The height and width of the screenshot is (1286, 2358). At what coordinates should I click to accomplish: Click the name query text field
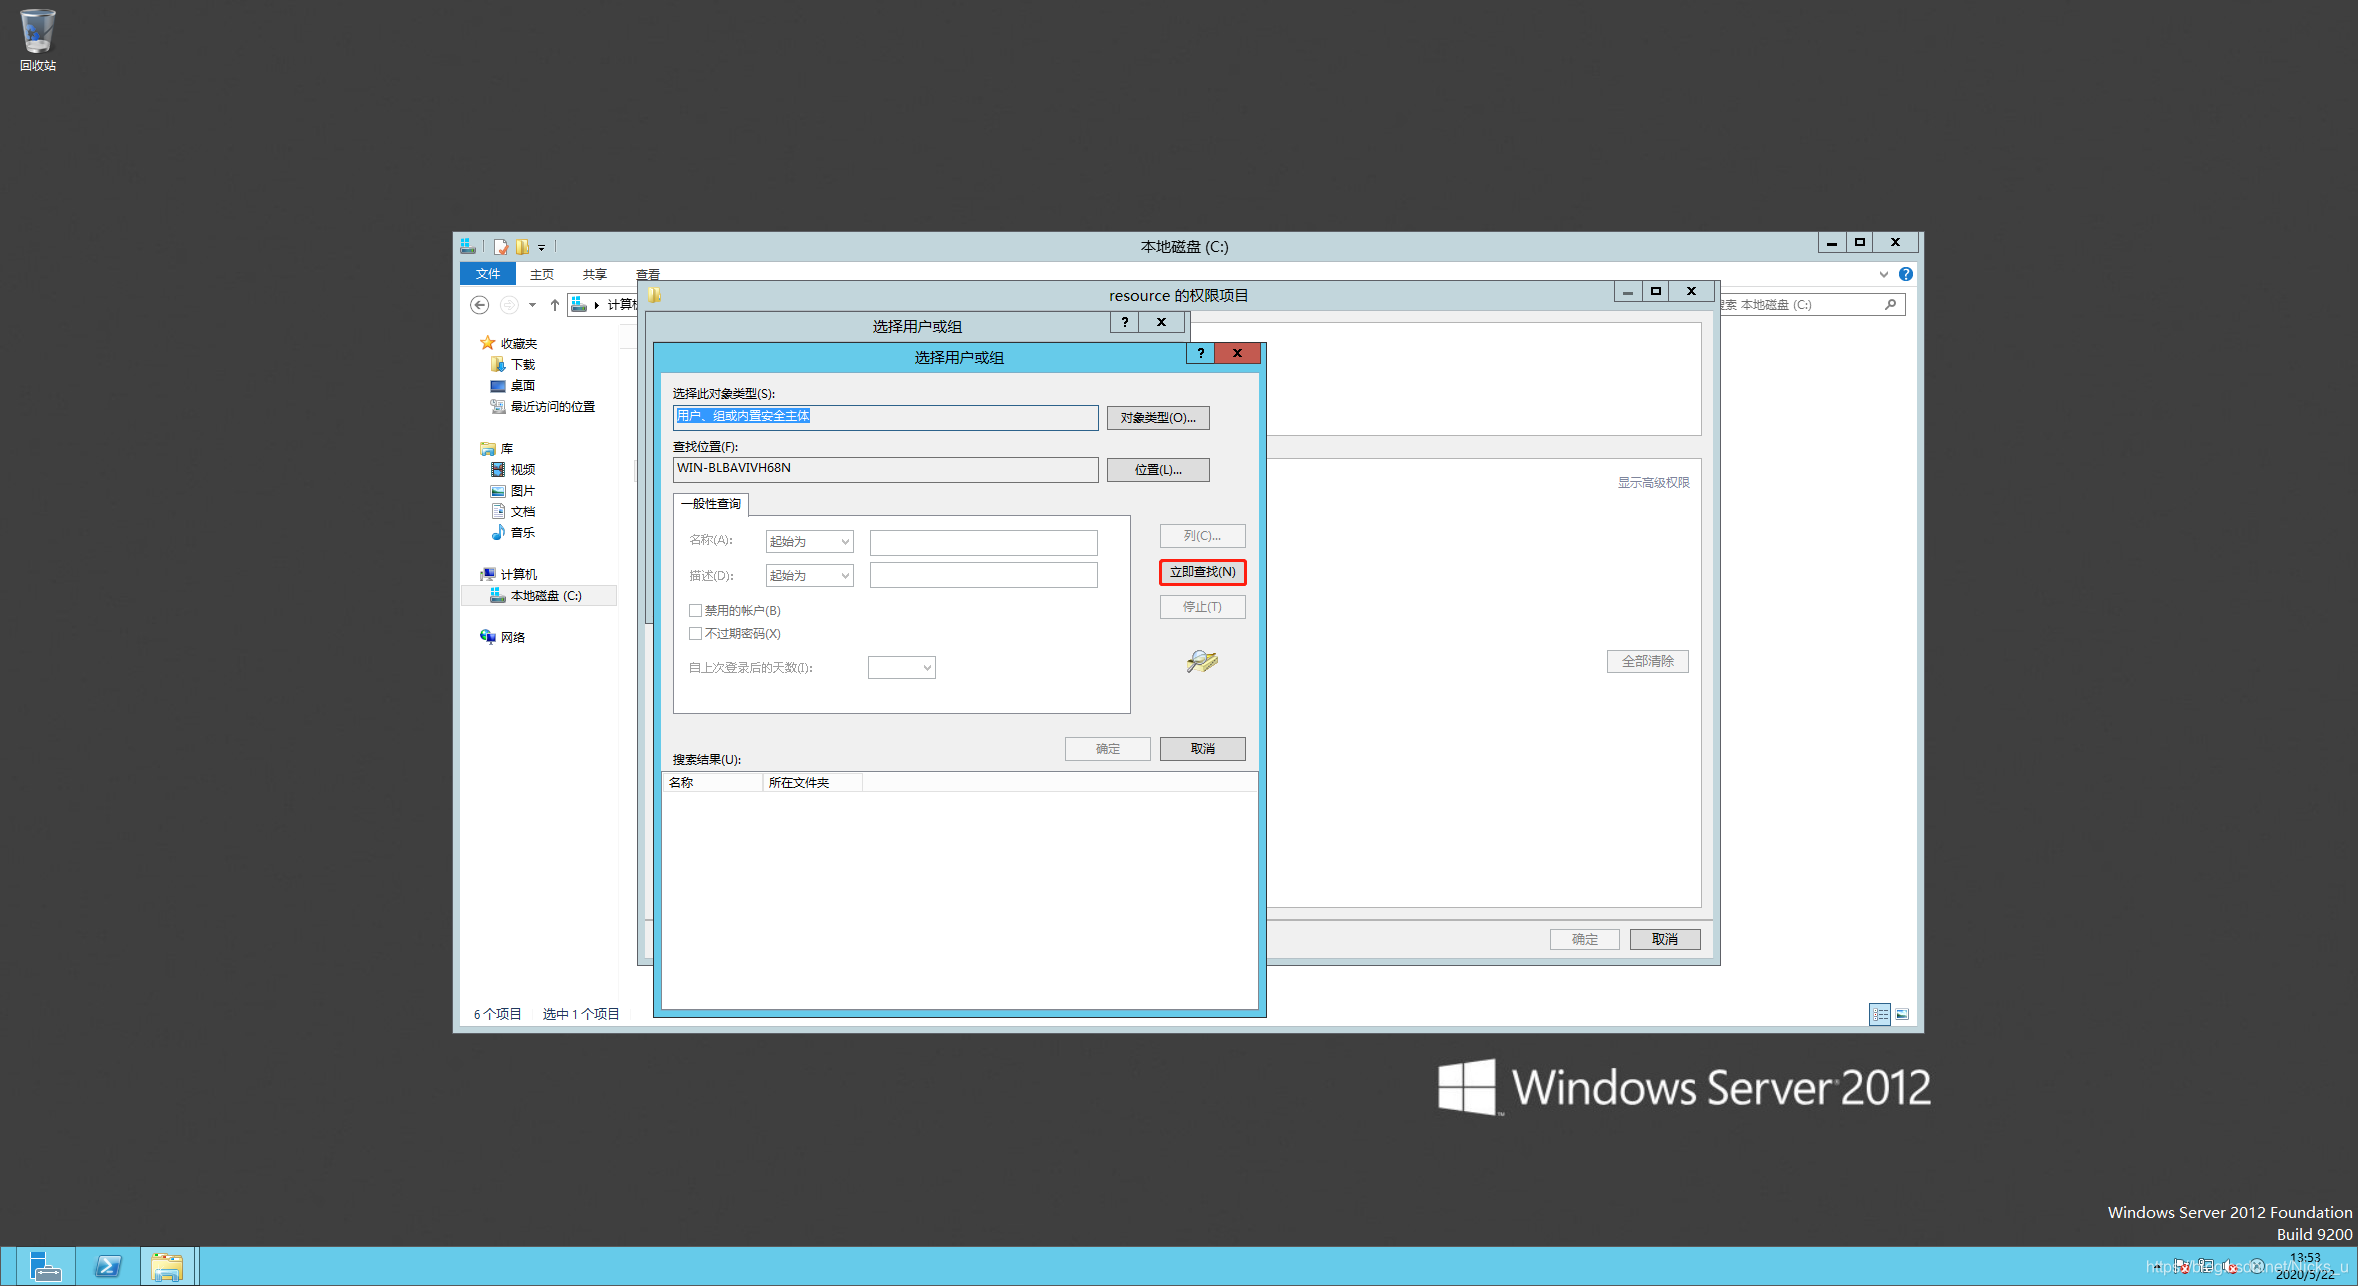(x=983, y=542)
